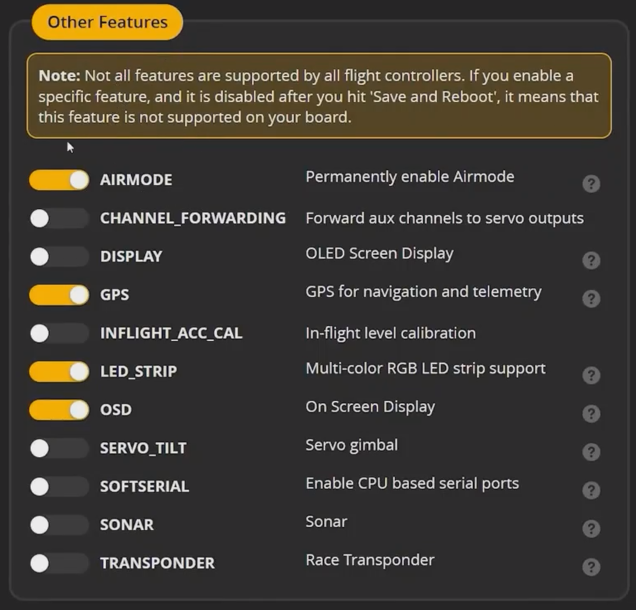Switch off the OSD toggle

tap(59, 410)
